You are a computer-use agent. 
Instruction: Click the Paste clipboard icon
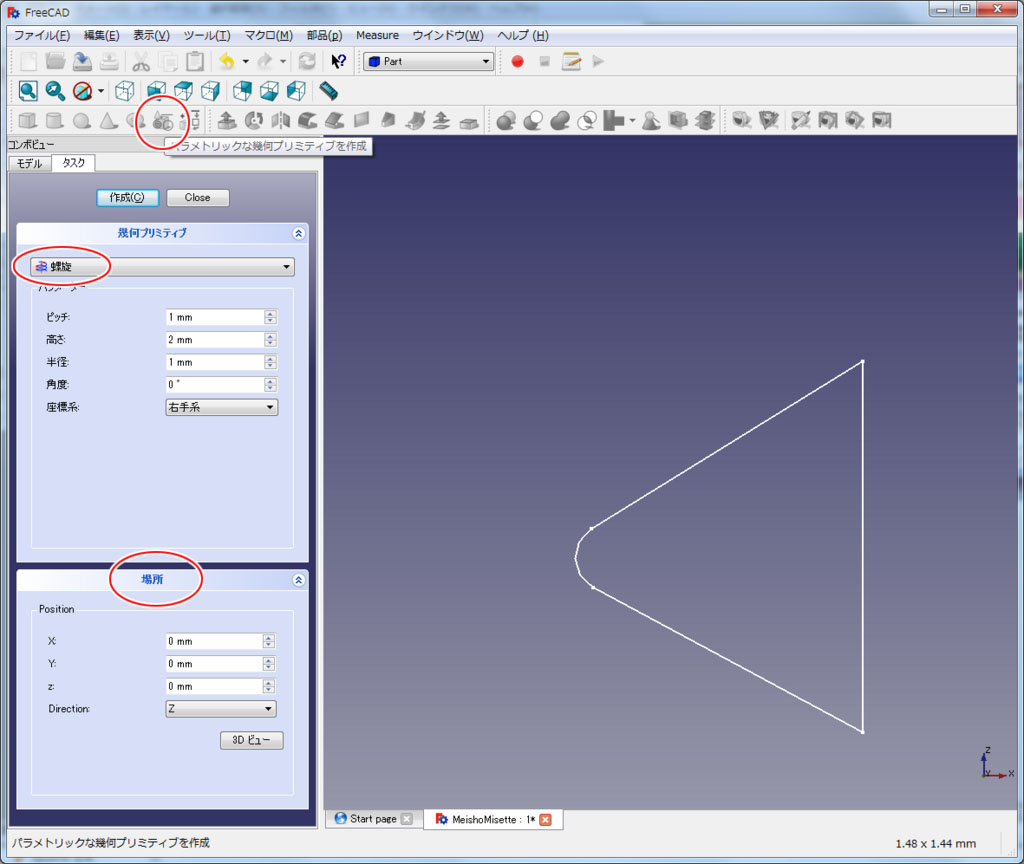(x=195, y=61)
